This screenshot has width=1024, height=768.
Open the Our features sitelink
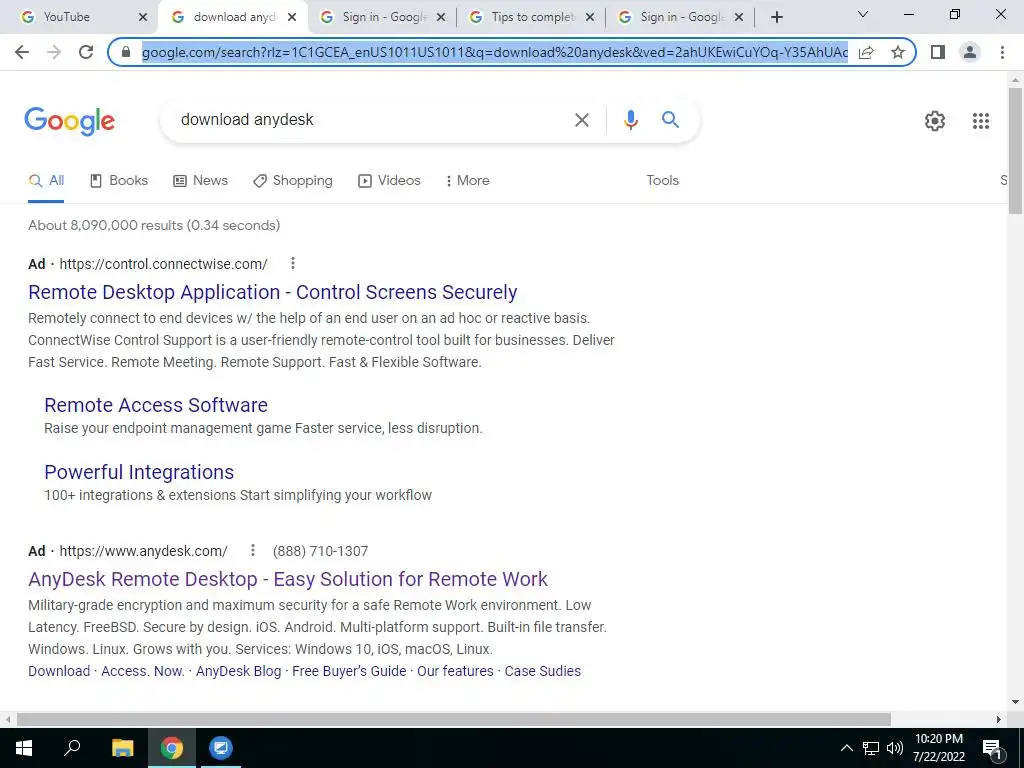[455, 671]
